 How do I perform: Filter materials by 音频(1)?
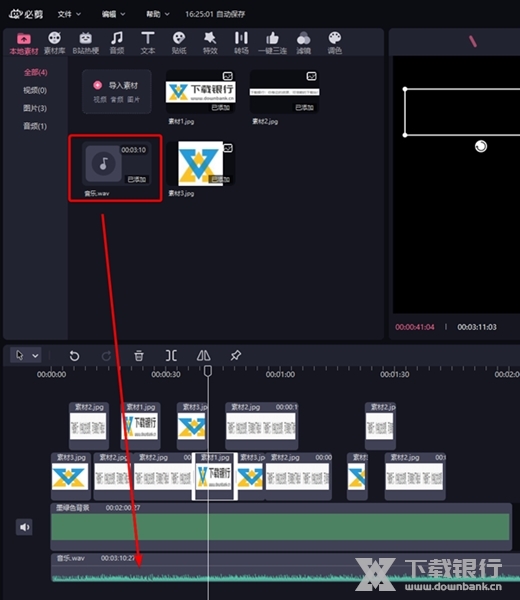click(x=35, y=126)
